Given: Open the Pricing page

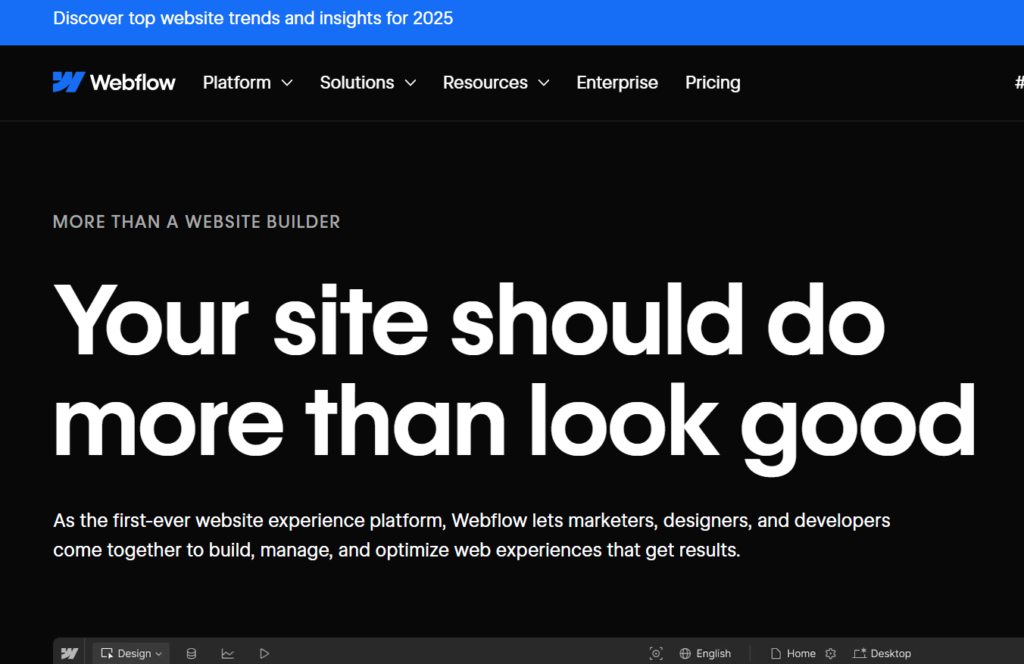Looking at the screenshot, I should click(712, 83).
